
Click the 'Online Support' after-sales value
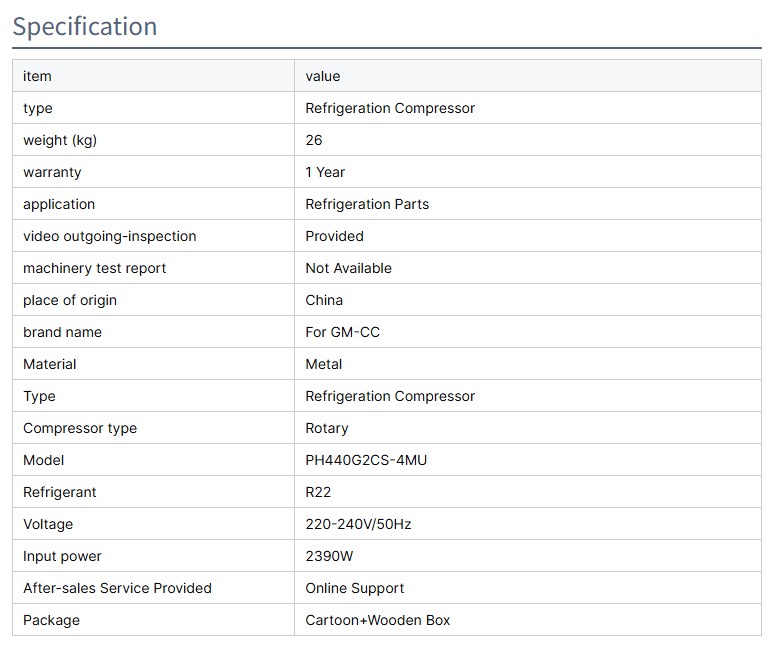(355, 588)
